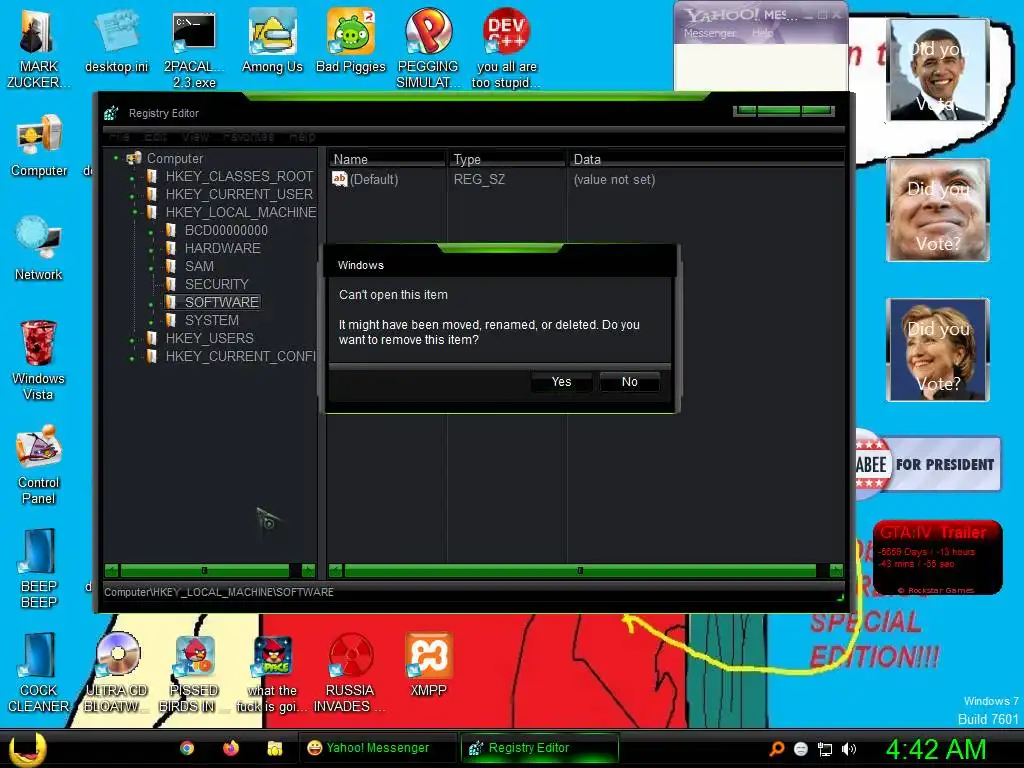Open the Help menu in Registry Editor
This screenshot has height=768, width=1024.
pos(302,136)
